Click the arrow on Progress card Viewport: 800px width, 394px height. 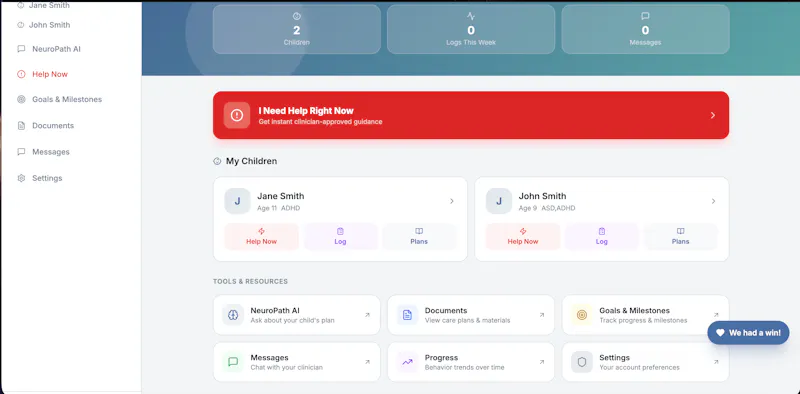click(541, 362)
